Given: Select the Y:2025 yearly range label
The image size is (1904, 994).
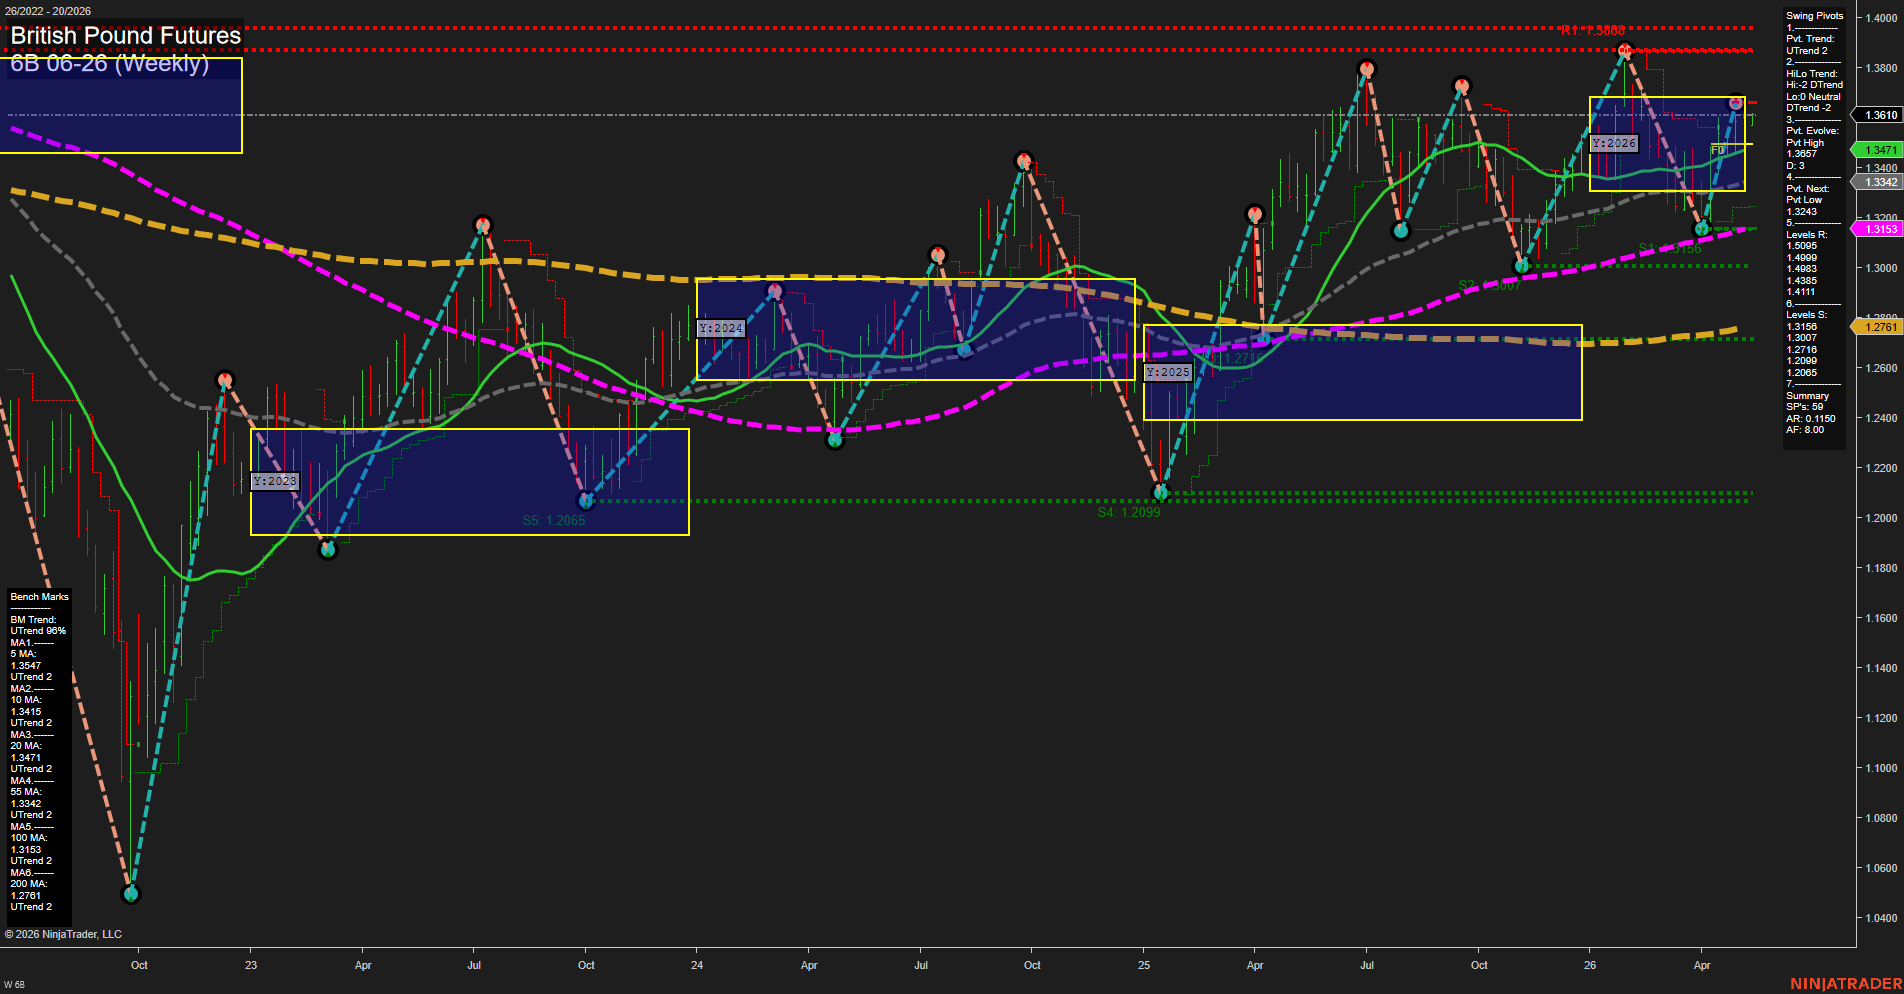Looking at the screenshot, I should click(1168, 372).
